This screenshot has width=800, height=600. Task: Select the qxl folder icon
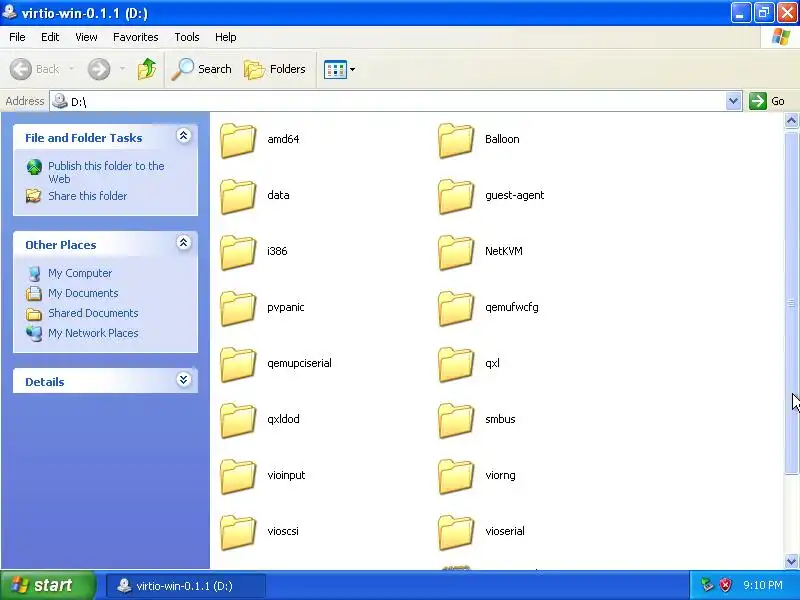point(456,365)
